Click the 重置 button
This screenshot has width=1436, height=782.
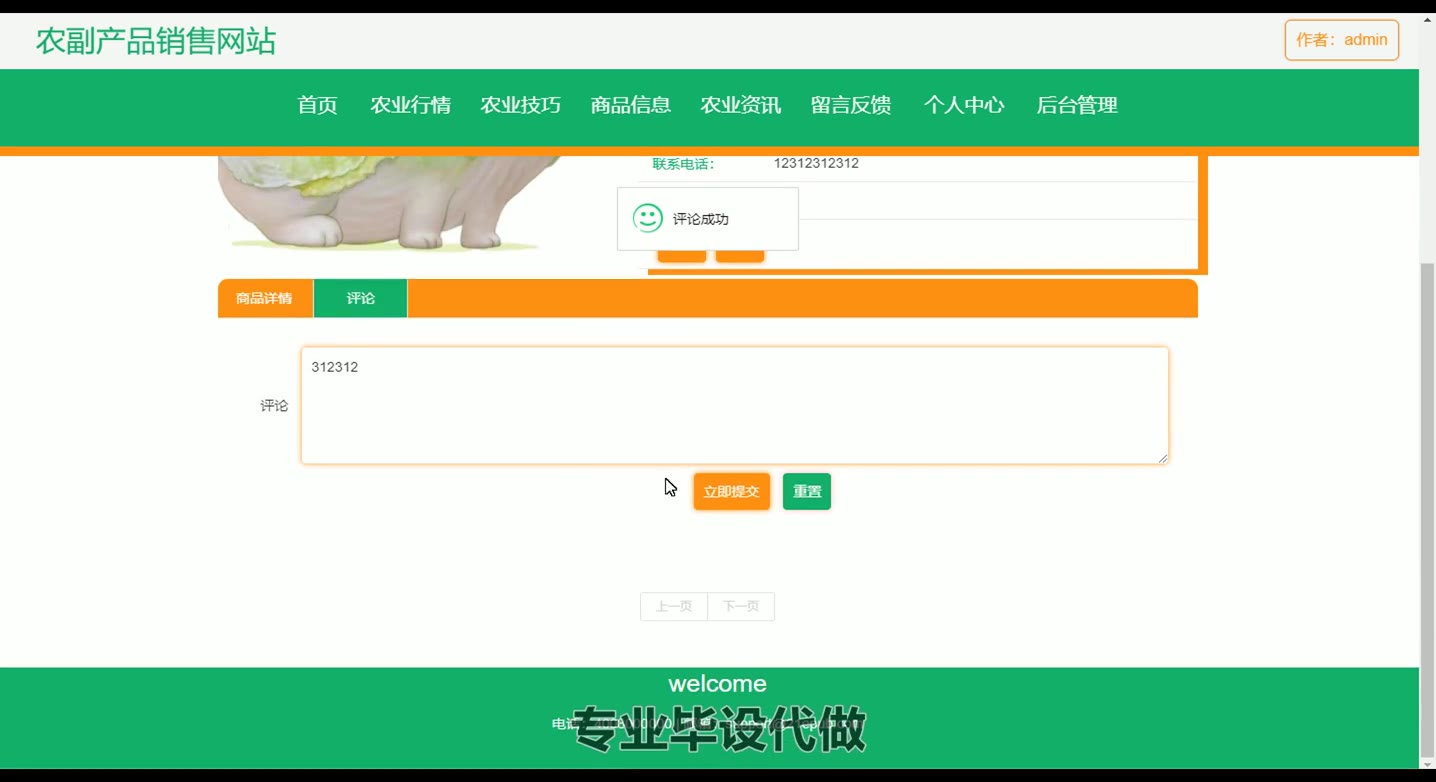[807, 491]
